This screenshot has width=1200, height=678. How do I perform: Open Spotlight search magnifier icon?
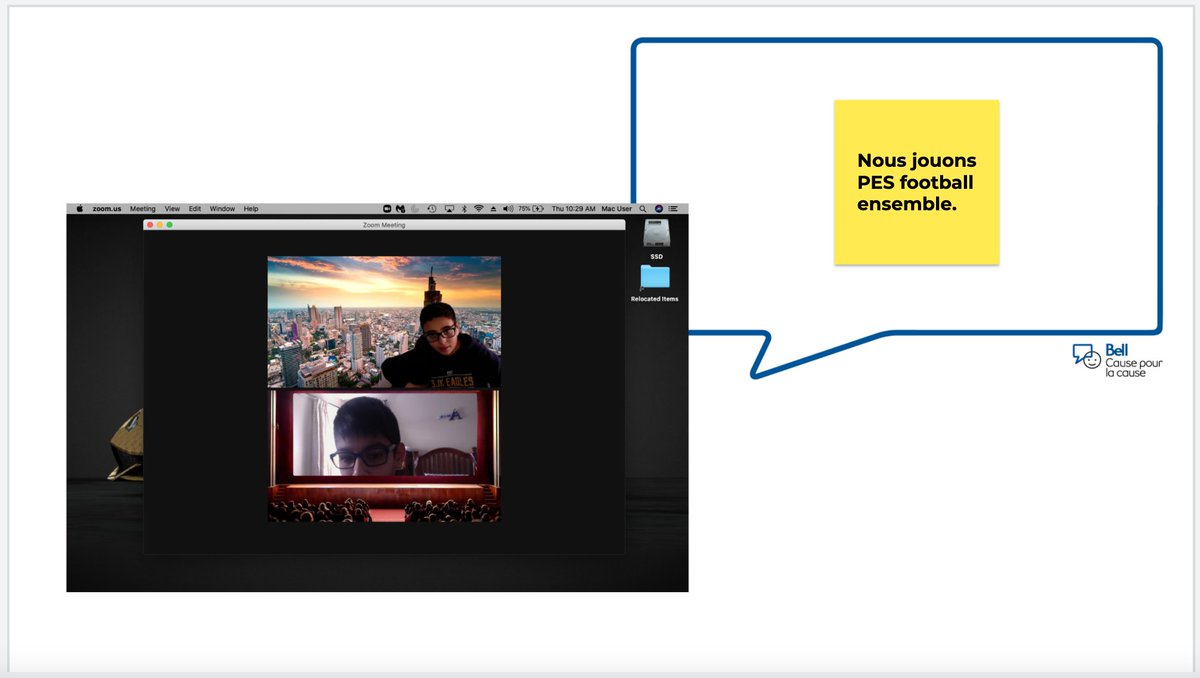(642, 209)
